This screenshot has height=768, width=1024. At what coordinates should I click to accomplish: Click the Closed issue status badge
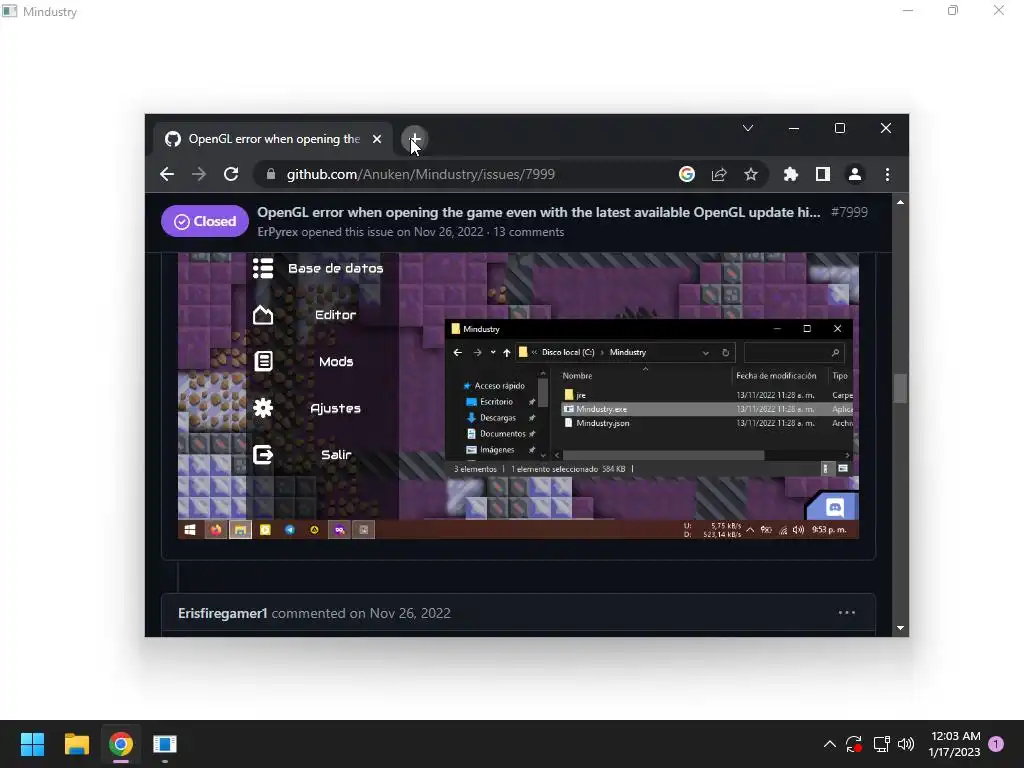pyautogui.click(x=204, y=221)
